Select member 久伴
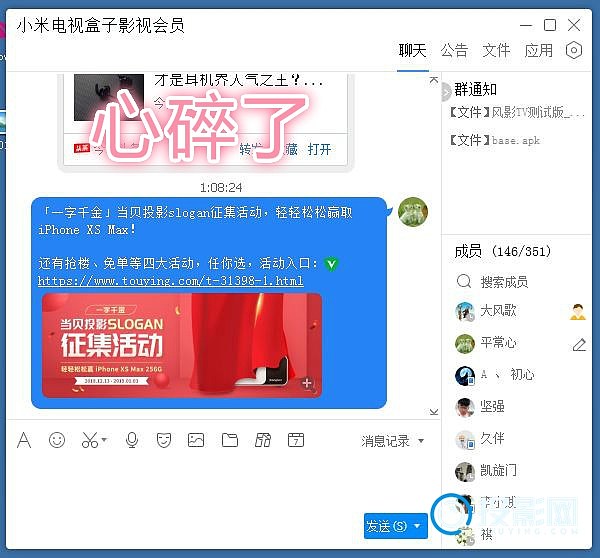The image size is (600, 558). tap(519, 439)
